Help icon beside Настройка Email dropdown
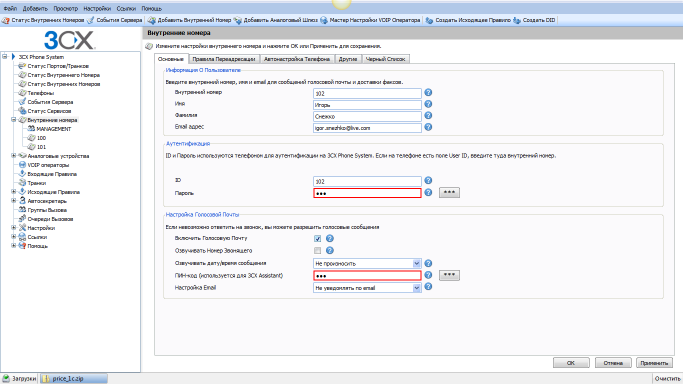Screen dimensions: 683x384 coord(428,287)
